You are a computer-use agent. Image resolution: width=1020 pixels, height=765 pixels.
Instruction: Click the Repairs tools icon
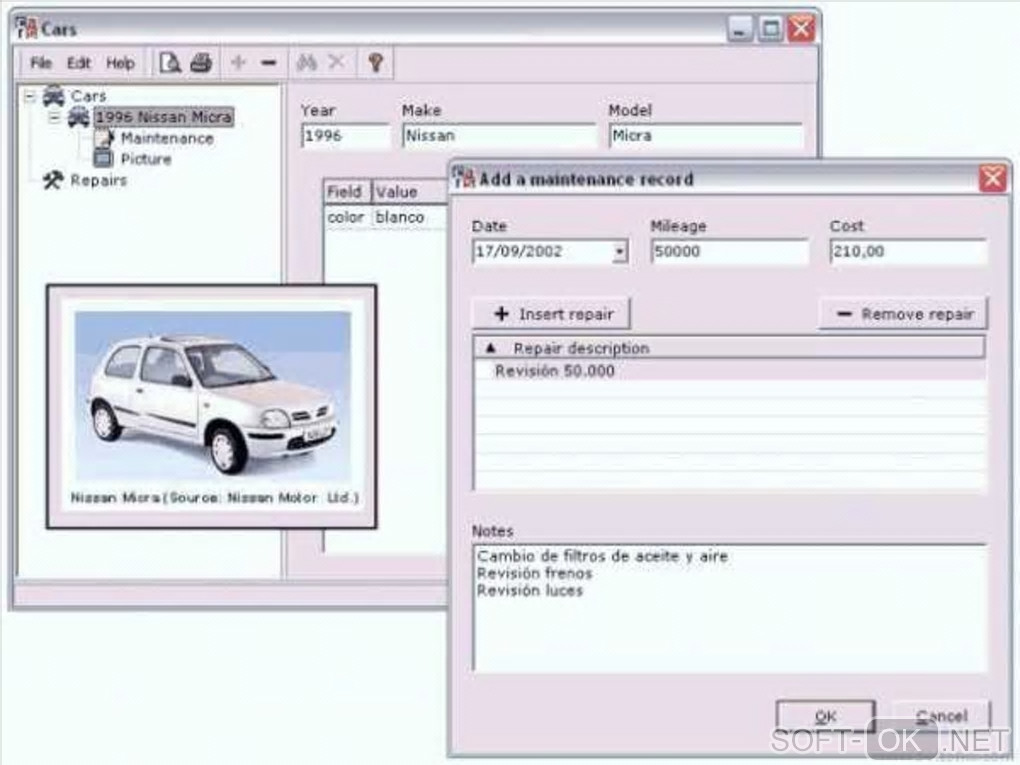(53, 180)
